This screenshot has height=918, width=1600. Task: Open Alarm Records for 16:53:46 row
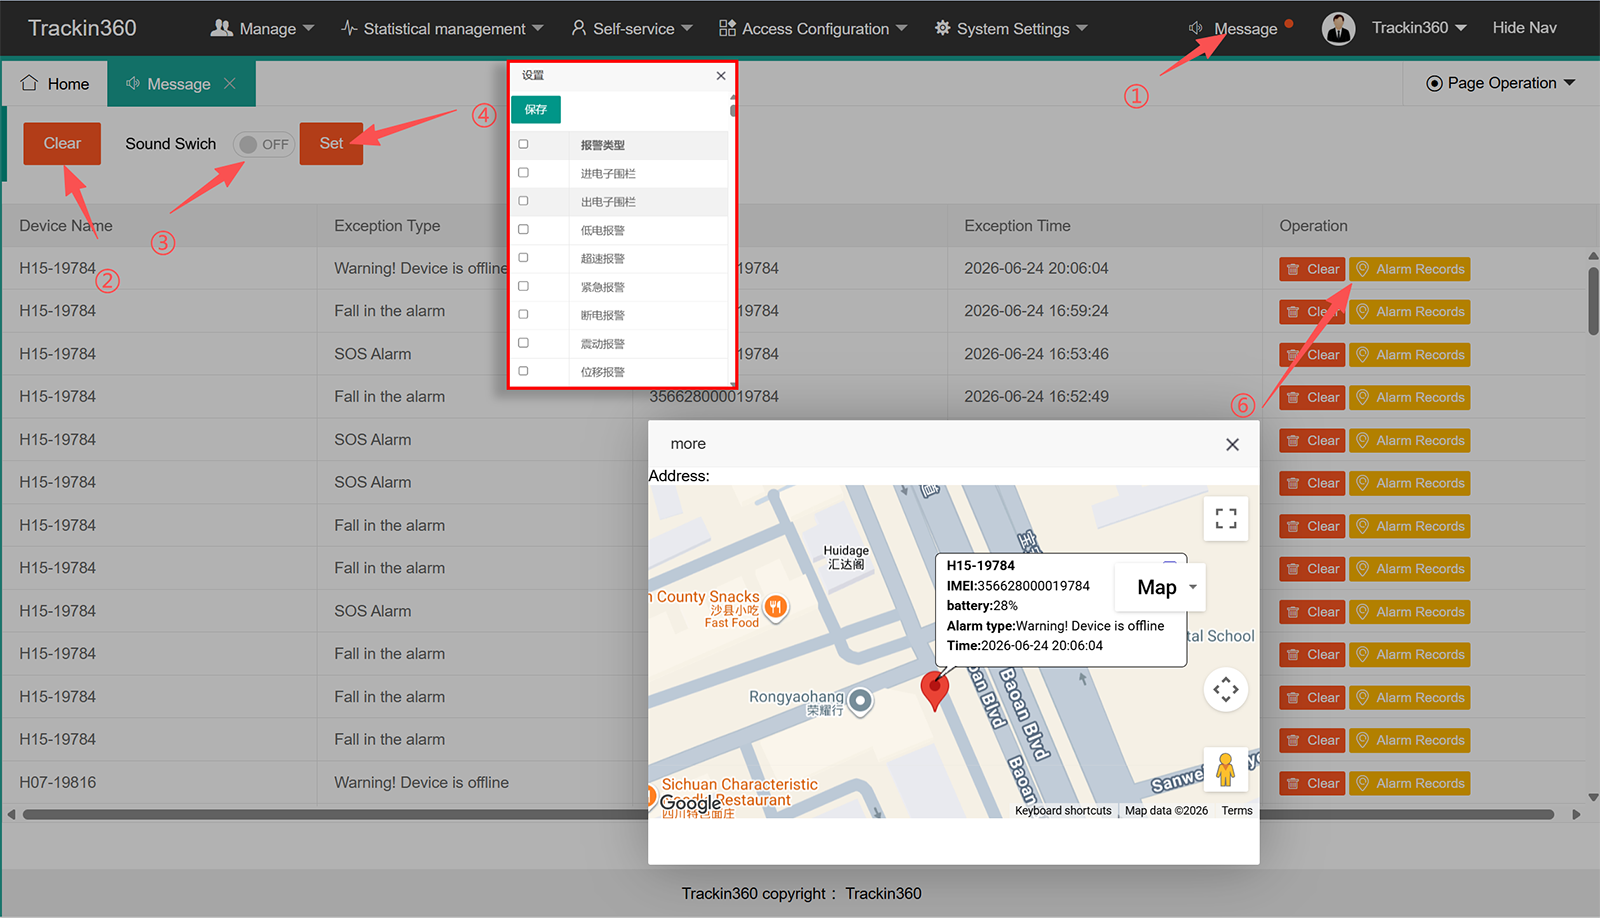[x=1410, y=355]
